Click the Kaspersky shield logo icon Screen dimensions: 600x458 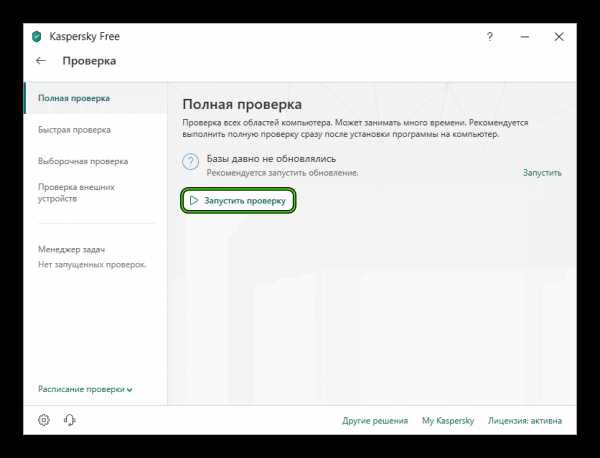click(x=36, y=37)
